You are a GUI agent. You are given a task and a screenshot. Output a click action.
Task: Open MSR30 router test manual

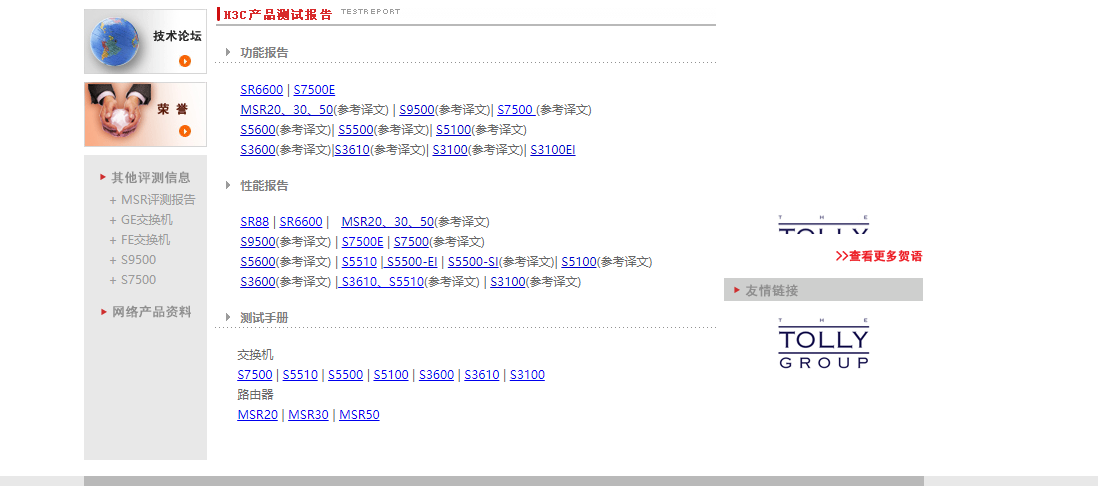(308, 415)
